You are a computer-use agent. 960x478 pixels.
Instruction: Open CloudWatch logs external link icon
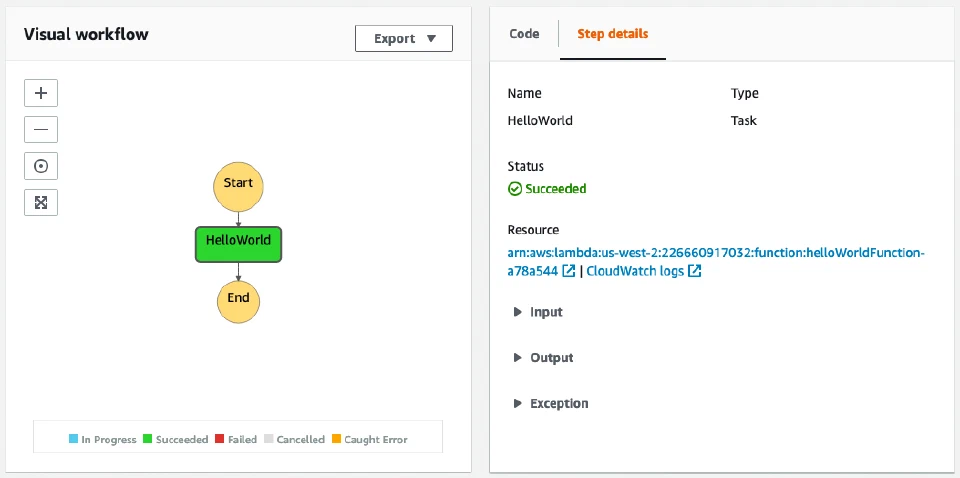694,271
